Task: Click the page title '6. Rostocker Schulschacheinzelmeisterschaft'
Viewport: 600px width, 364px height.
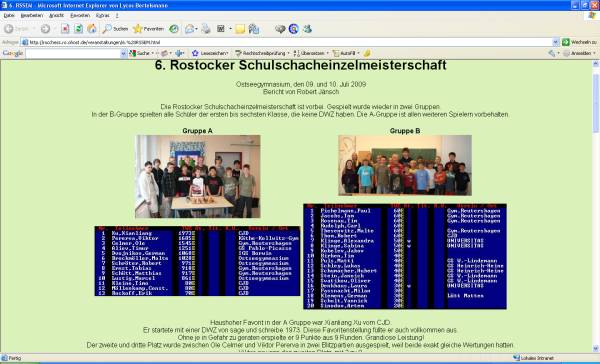Action: (x=300, y=65)
